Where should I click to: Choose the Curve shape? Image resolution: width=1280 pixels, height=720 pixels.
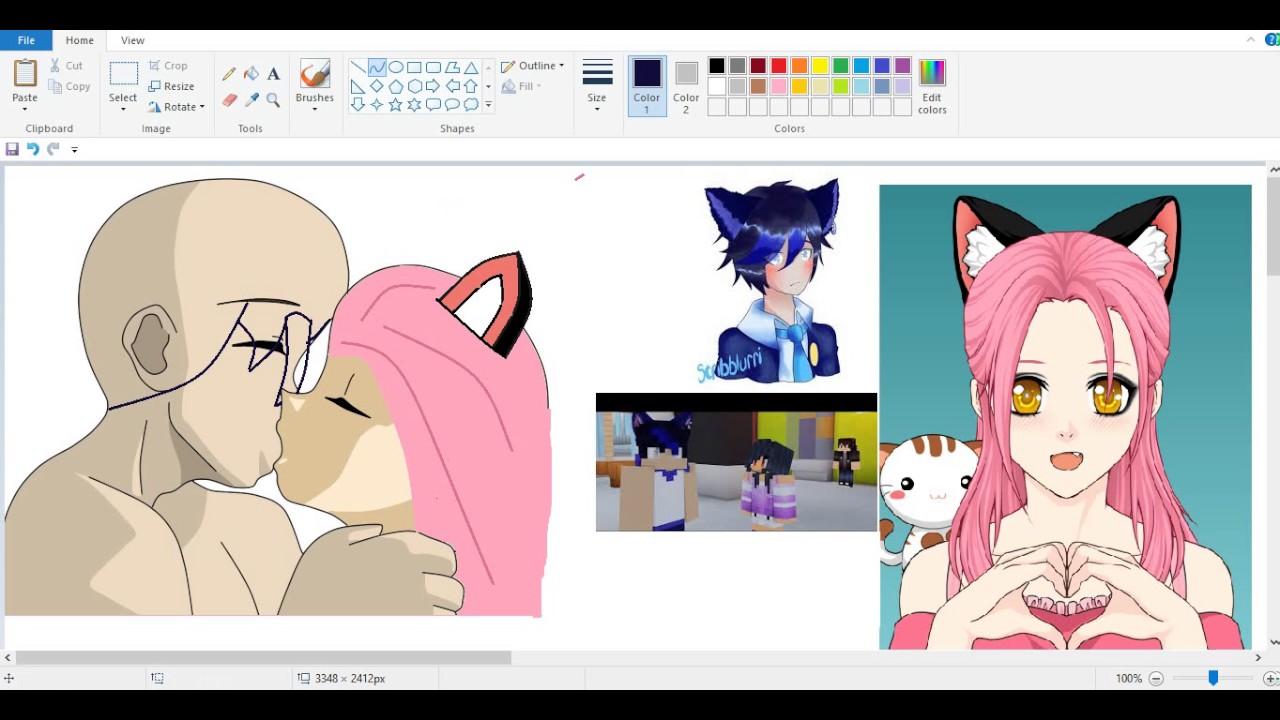[x=376, y=68]
